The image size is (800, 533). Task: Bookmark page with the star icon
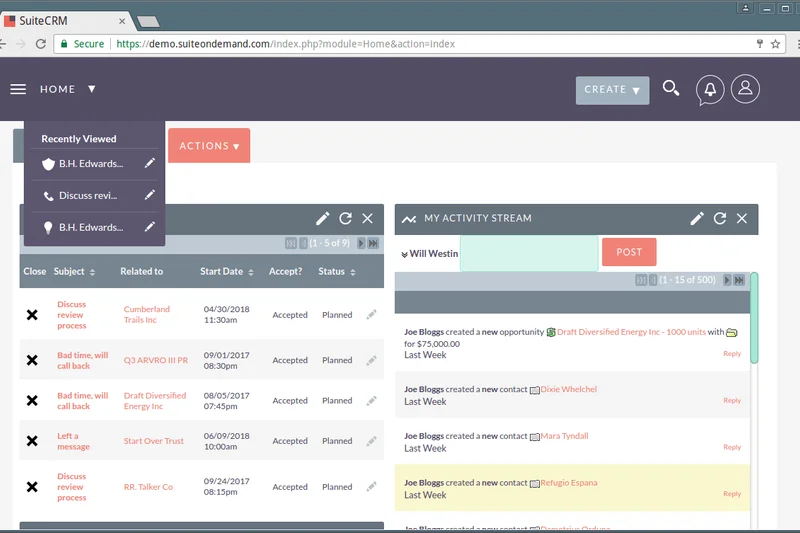tap(776, 44)
